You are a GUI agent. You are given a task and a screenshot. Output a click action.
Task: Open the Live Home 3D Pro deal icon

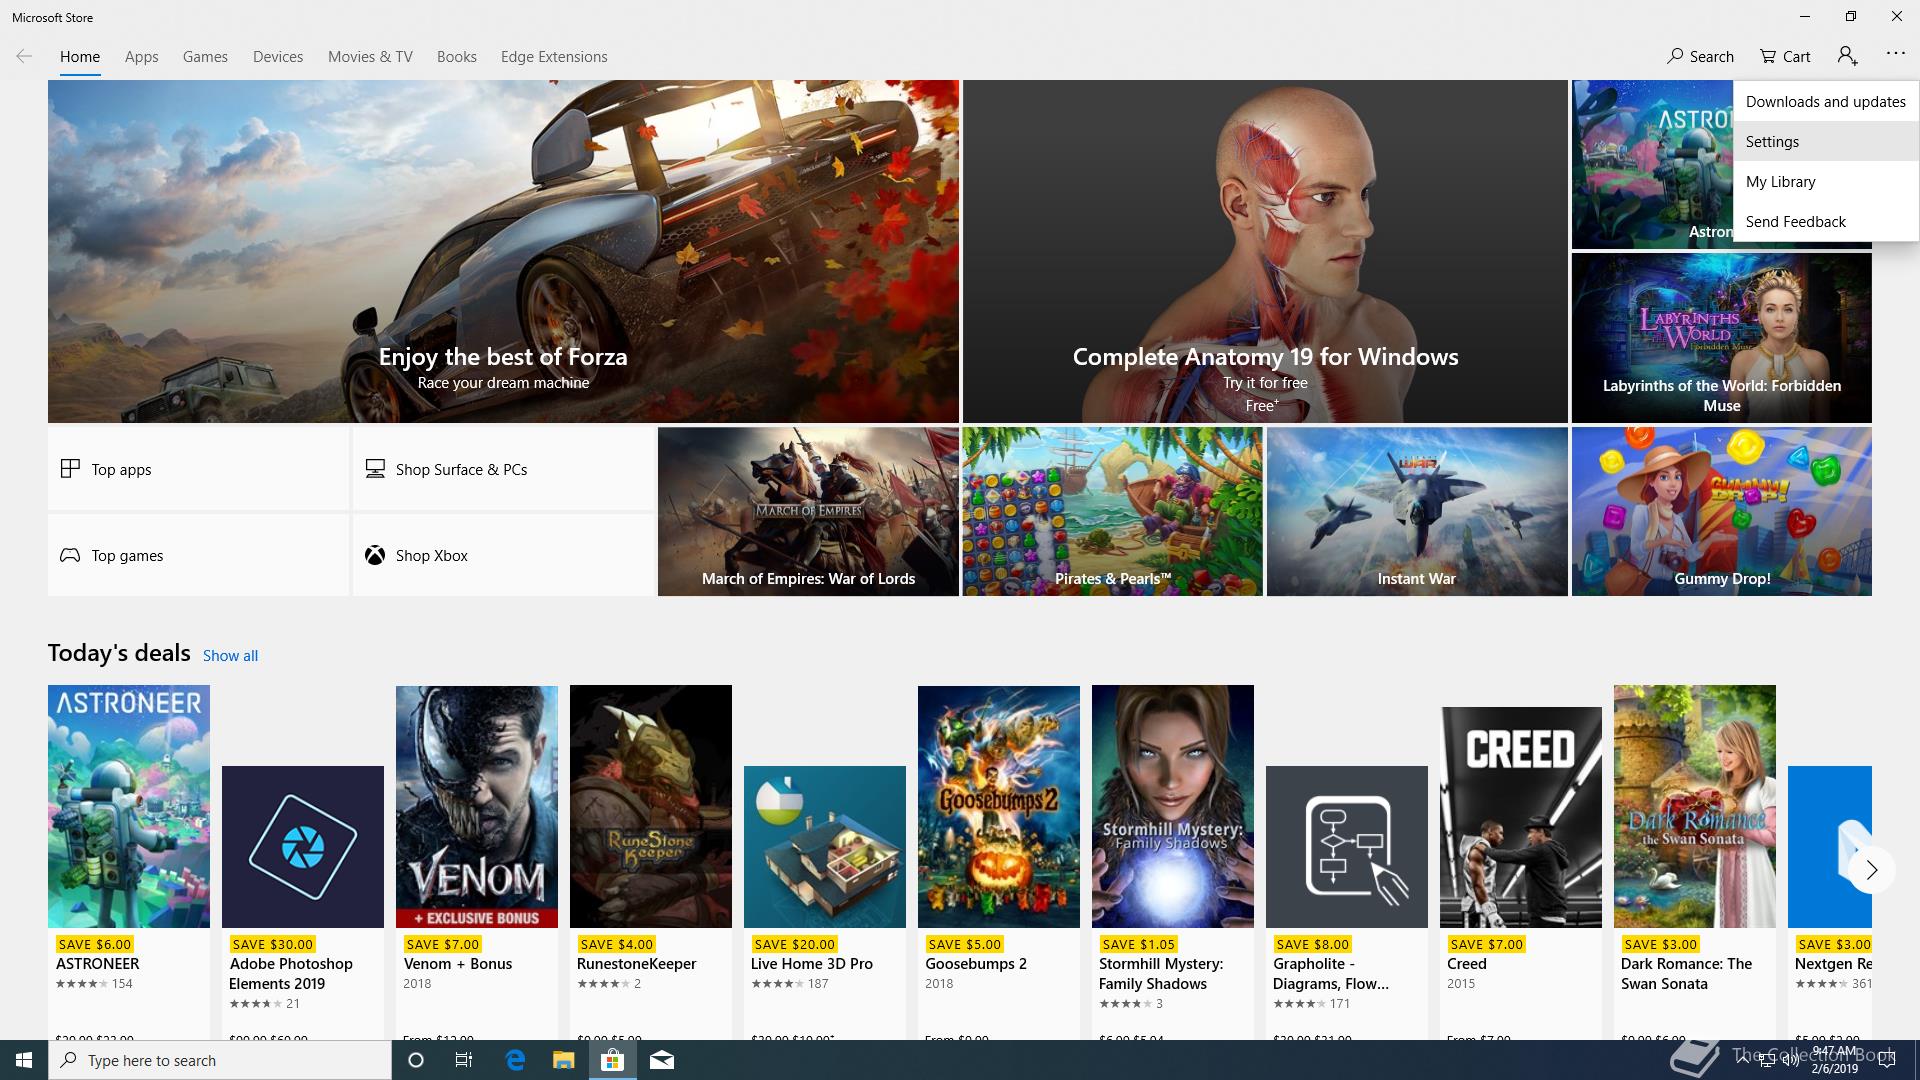[825, 847]
